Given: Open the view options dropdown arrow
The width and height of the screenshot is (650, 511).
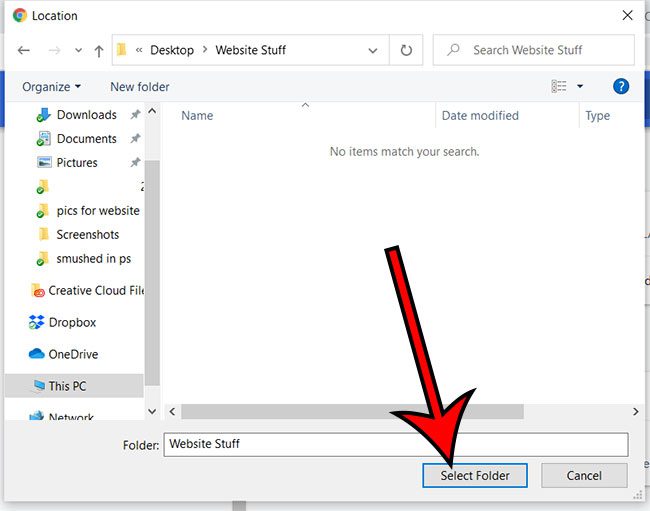Looking at the screenshot, I should pyautogui.click(x=580, y=87).
